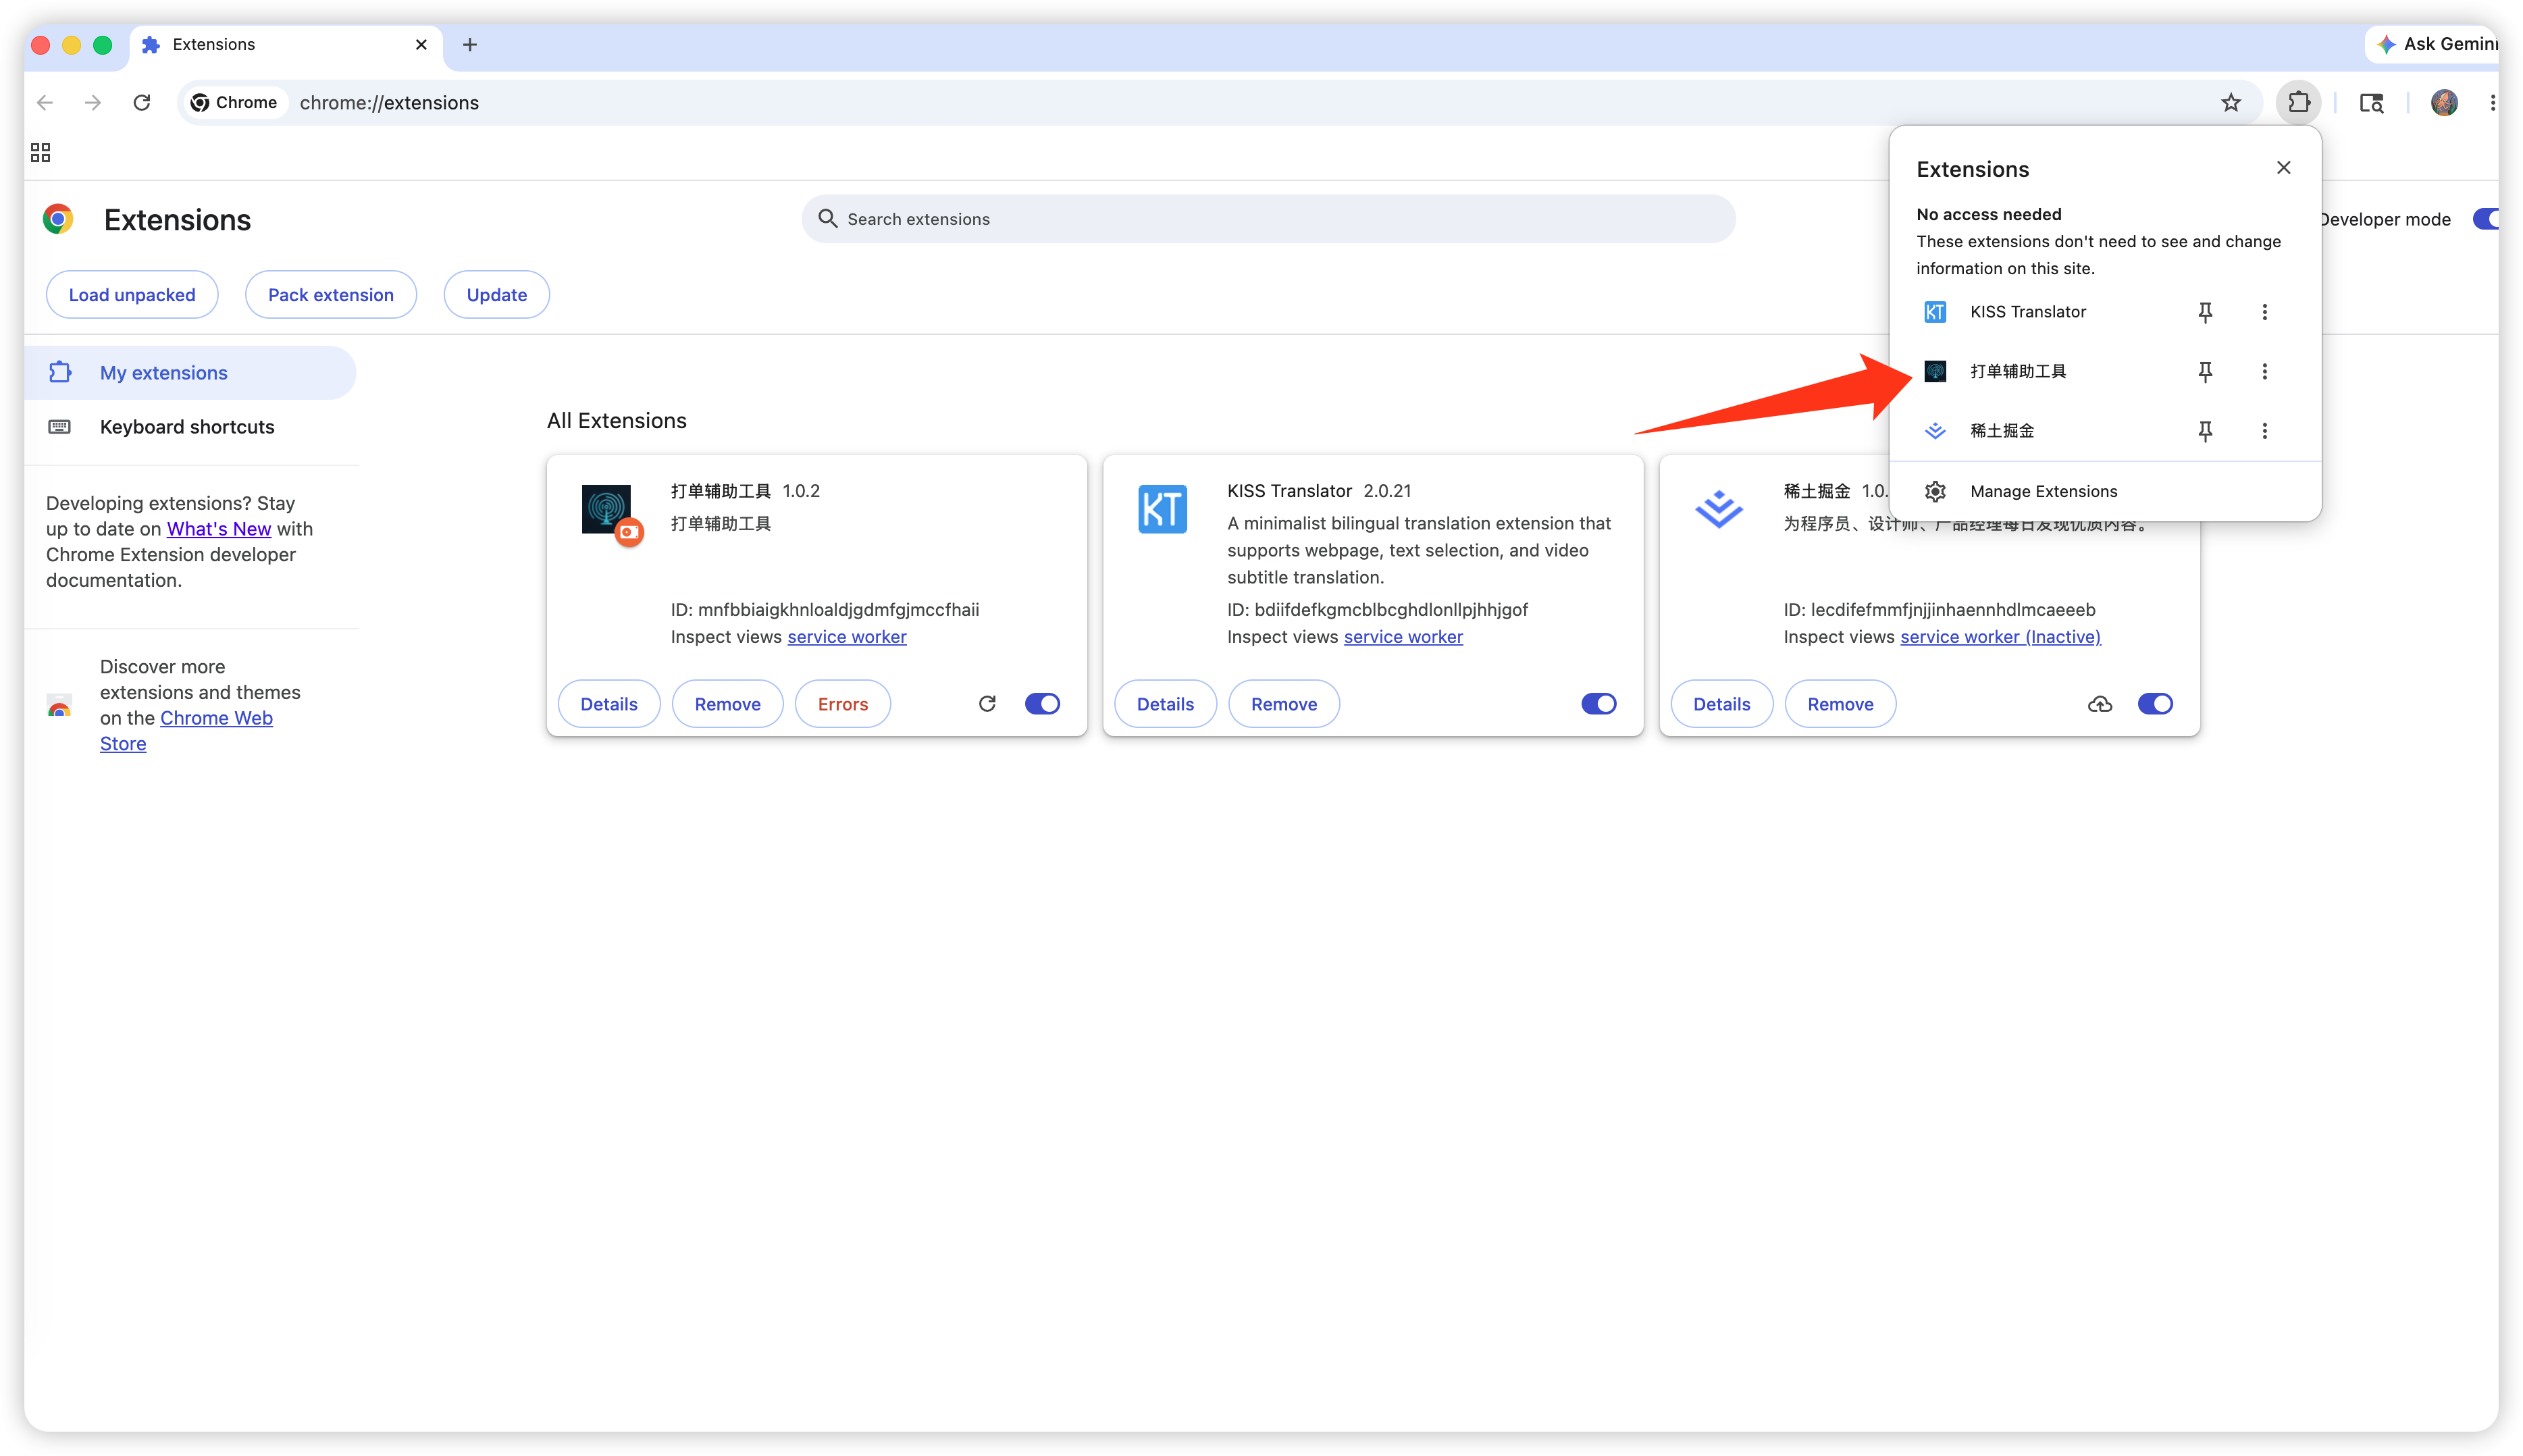This screenshot has height=1456, width=2523.
Task: Toggle Developer mode switch
Action: point(2486,219)
